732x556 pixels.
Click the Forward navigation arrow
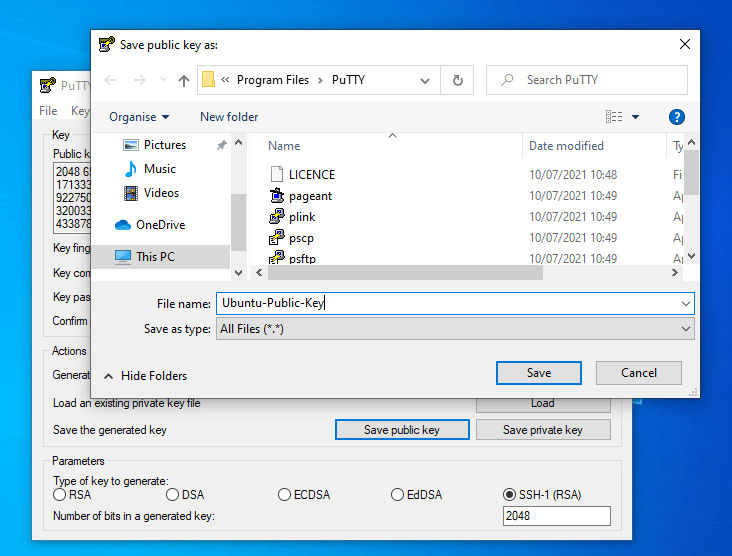[140, 80]
